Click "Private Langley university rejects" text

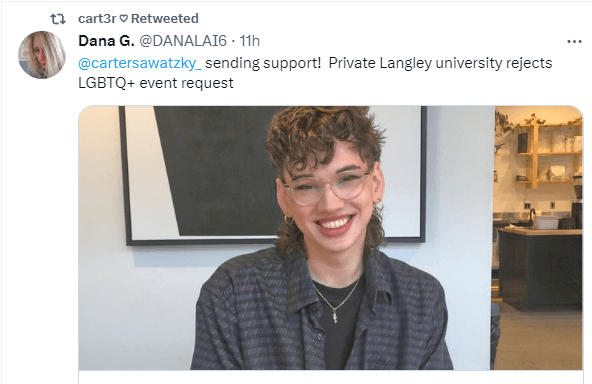pos(440,63)
